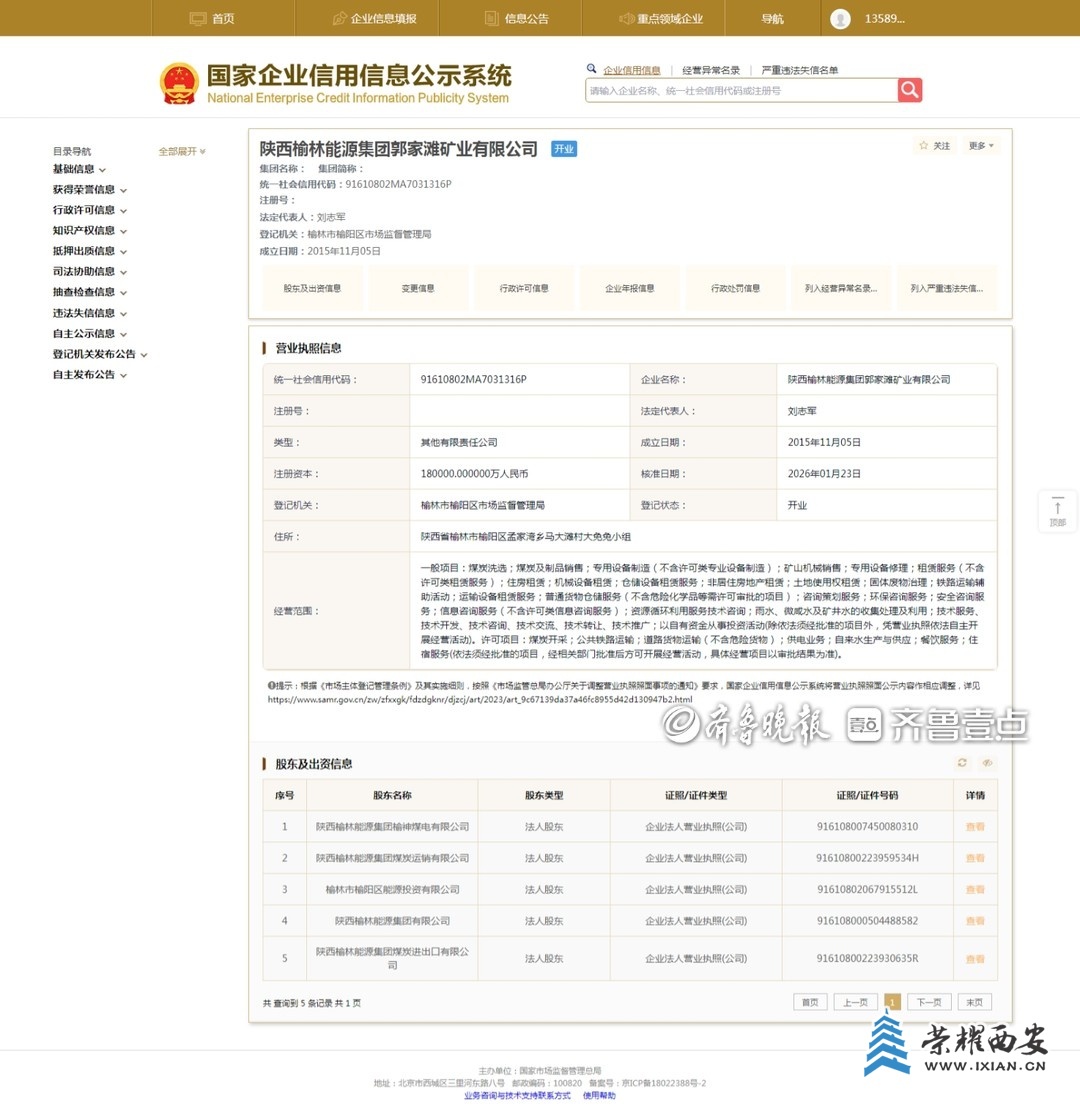Select the 经营异常名录 search tab

point(711,70)
